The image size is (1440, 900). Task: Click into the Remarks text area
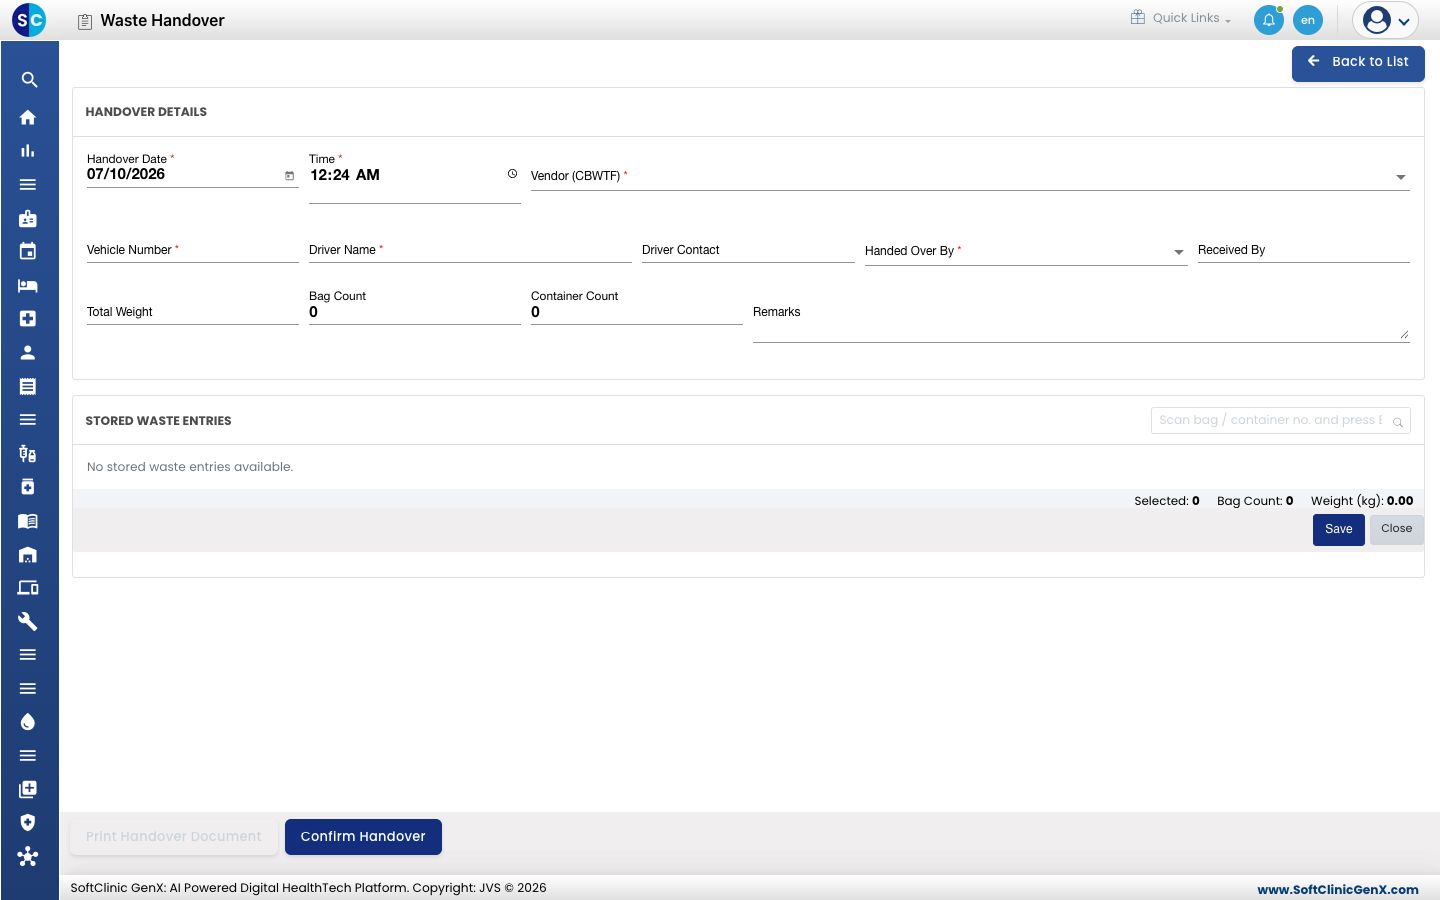coord(1081,320)
